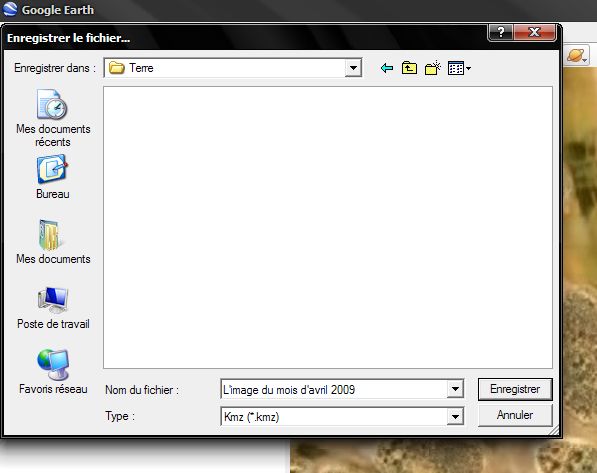Click inside the empty file list area
The image size is (597, 473).
pos(328,227)
